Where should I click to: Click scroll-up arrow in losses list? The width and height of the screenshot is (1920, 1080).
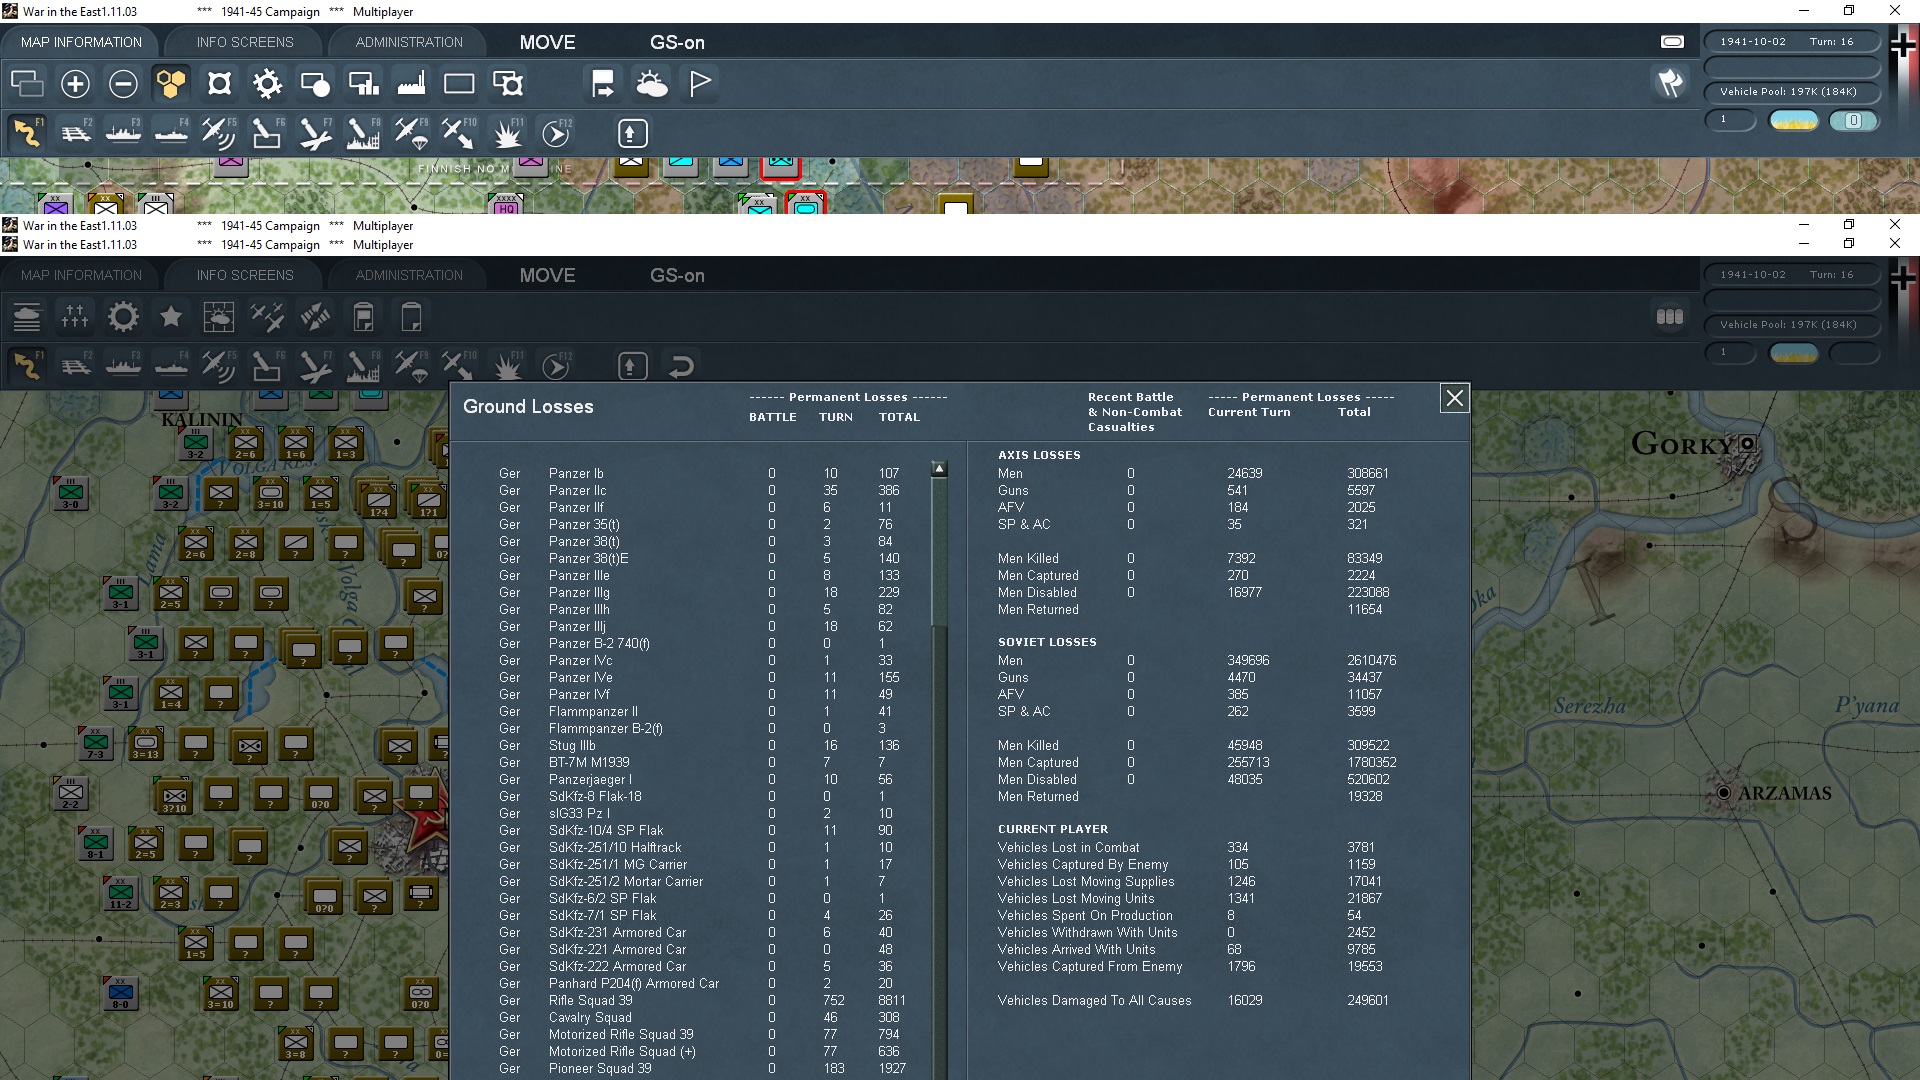click(939, 469)
